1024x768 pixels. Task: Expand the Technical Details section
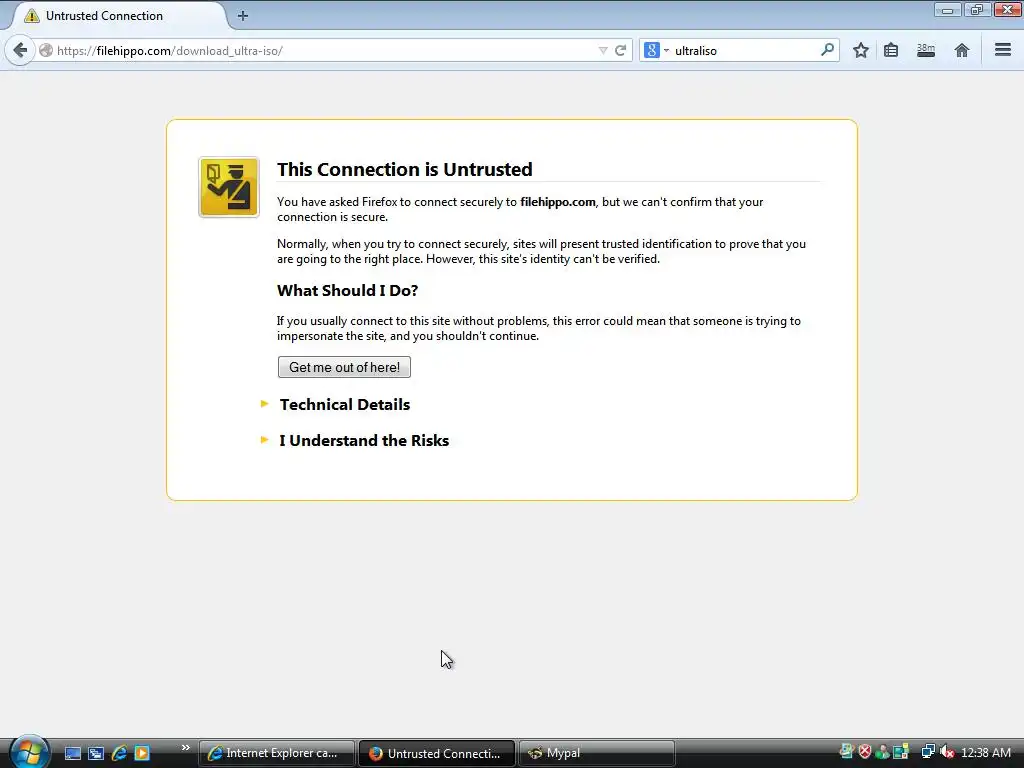click(344, 404)
